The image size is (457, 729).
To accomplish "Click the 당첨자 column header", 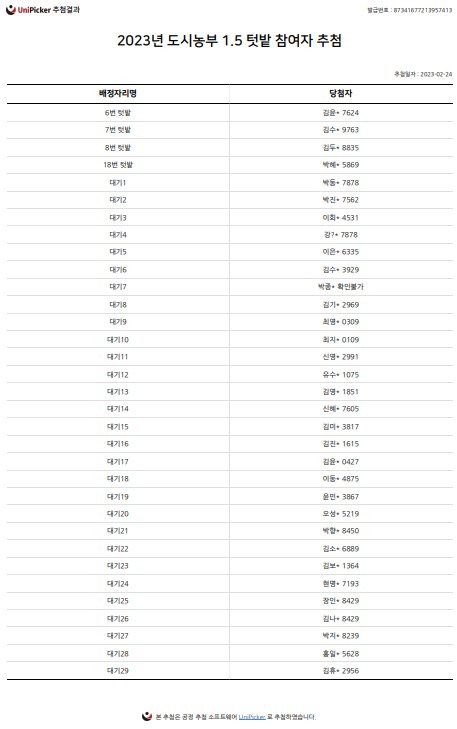I will tap(341, 93).
